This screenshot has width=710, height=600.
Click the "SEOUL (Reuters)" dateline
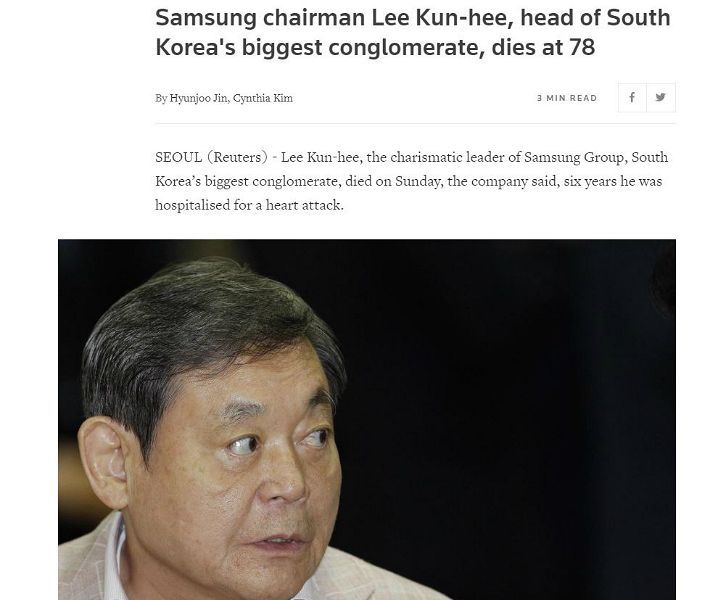click(x=210, y=158)
